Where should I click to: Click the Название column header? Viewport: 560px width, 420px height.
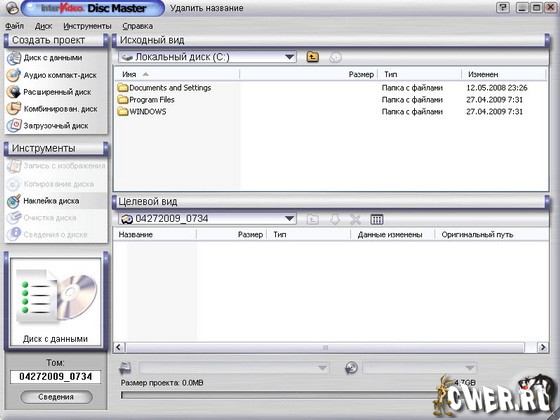(x=155, y=235)
